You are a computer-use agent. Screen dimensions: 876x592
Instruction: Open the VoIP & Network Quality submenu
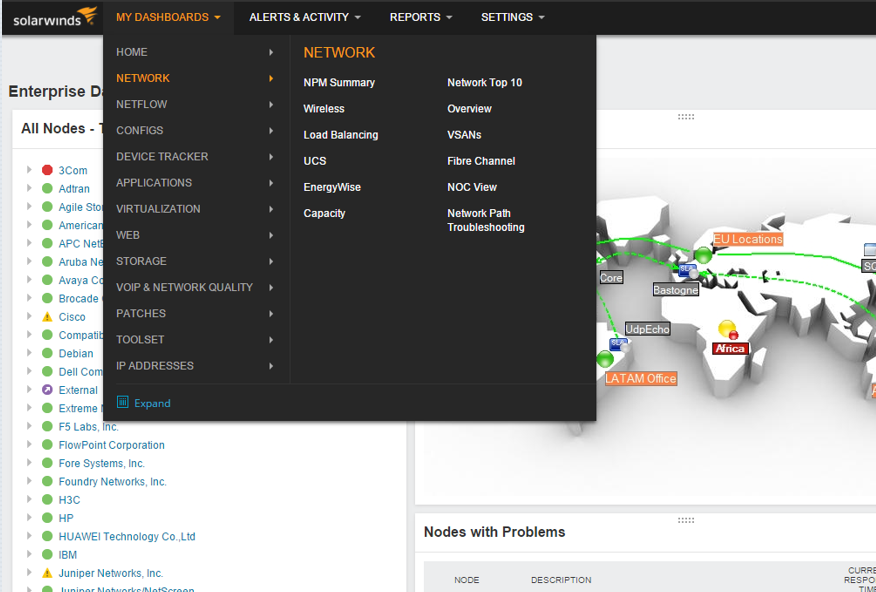(x=196, y=288)
